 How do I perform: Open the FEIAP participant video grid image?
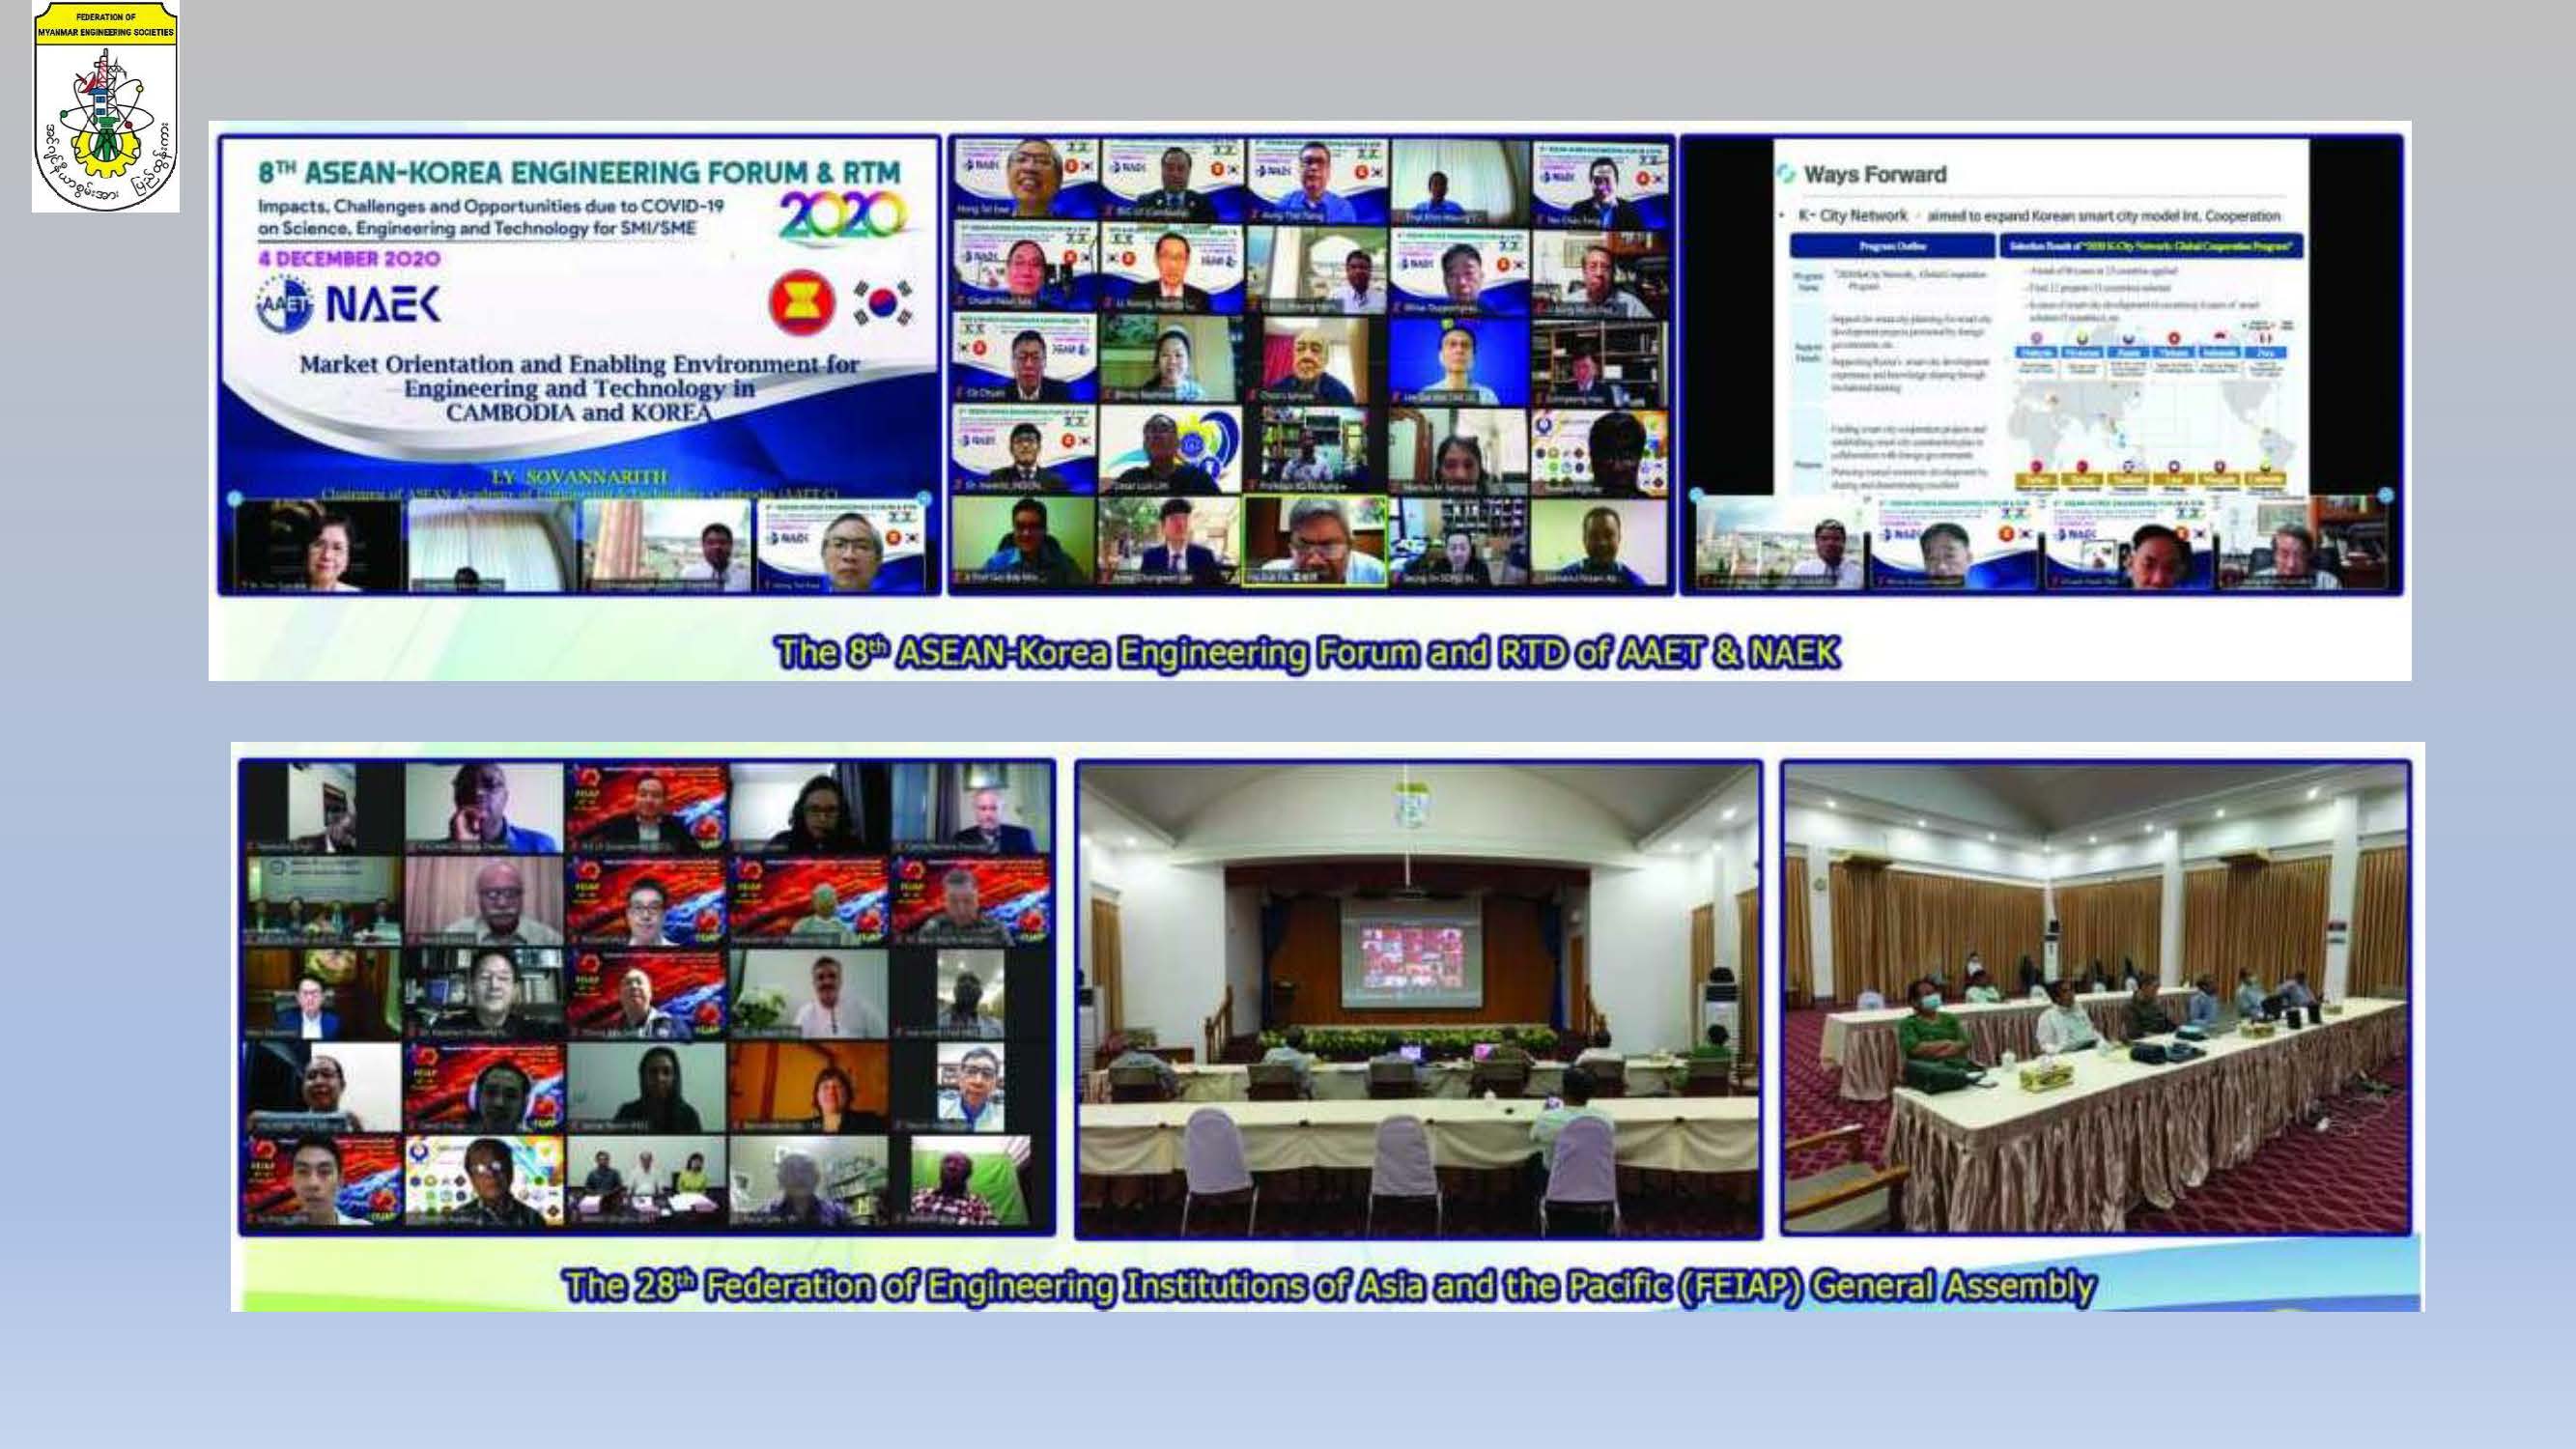click(647, 997)
